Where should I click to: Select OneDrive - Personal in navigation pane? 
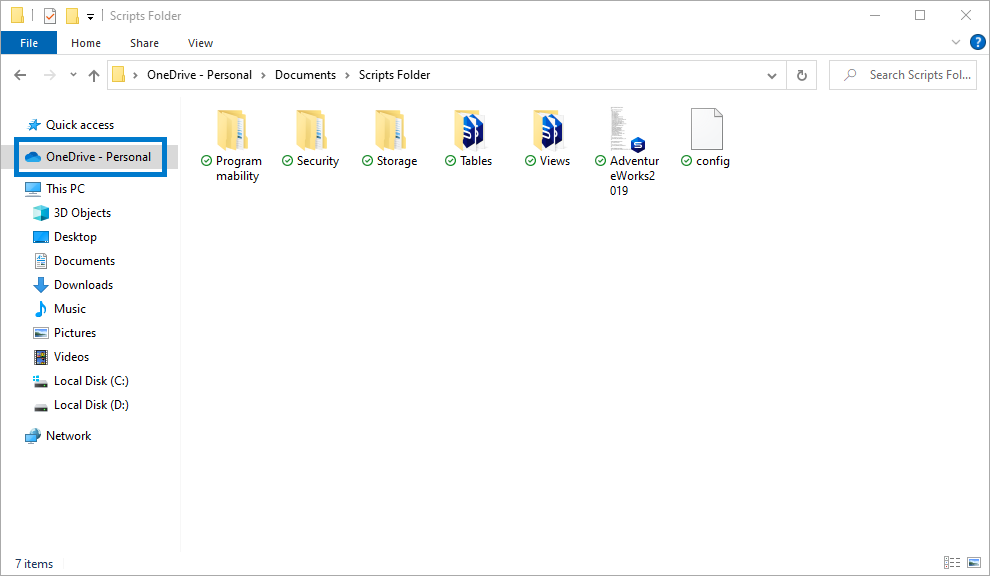[98, 157]
